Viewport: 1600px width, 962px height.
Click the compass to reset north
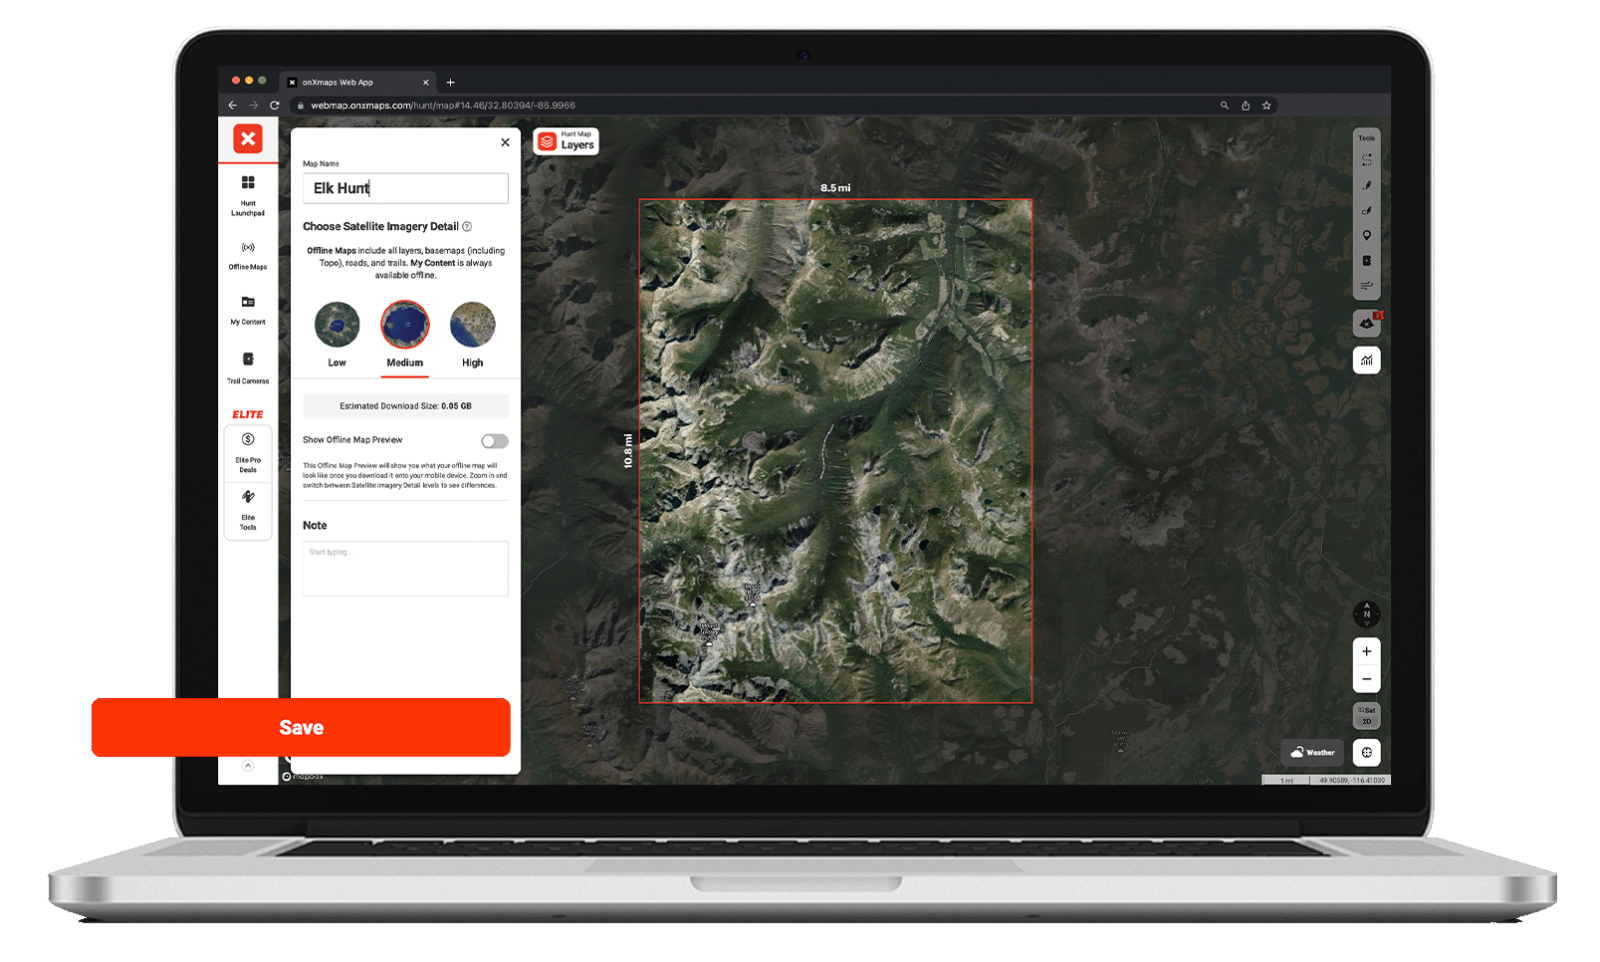(1367, 615)
